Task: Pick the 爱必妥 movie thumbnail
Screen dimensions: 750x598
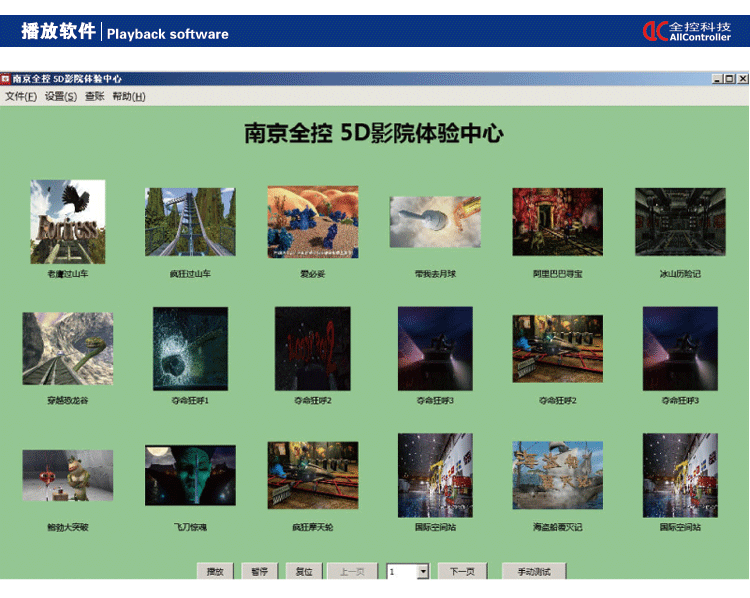Action: tap(312, 222)
